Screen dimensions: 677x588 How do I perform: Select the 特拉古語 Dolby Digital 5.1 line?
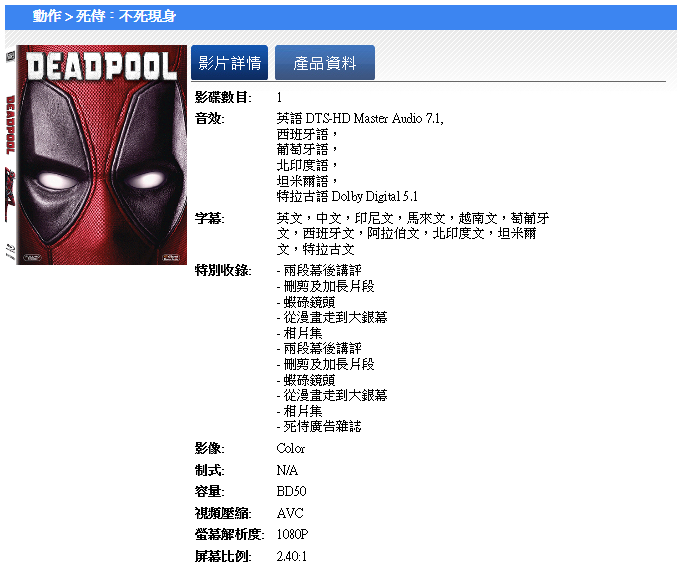(347, 196)
